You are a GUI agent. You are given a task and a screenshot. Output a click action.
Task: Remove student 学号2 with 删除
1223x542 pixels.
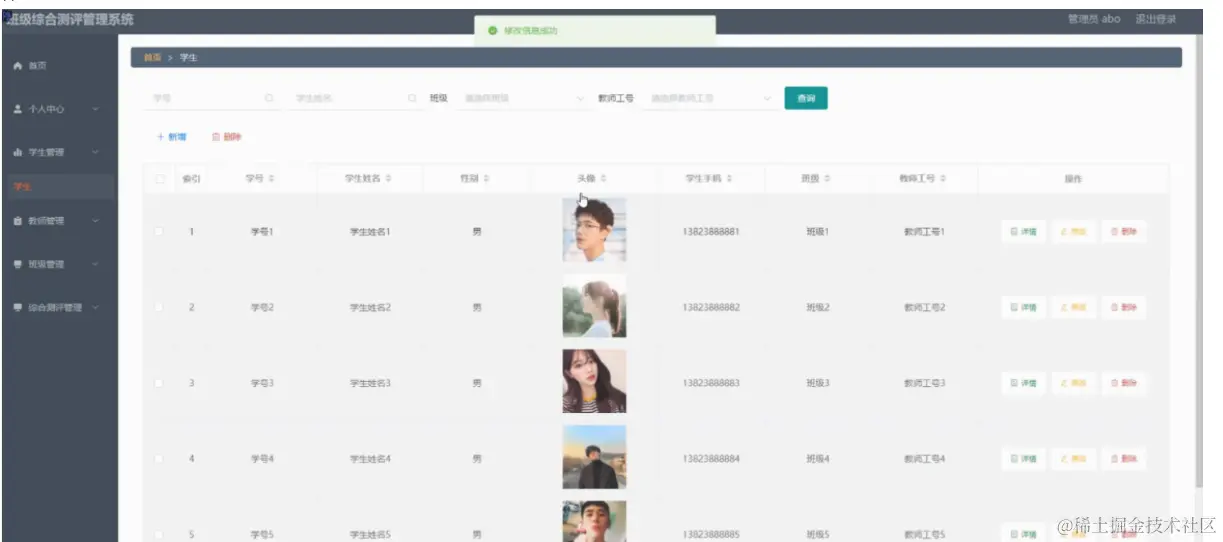click(x=1123, y=307)
